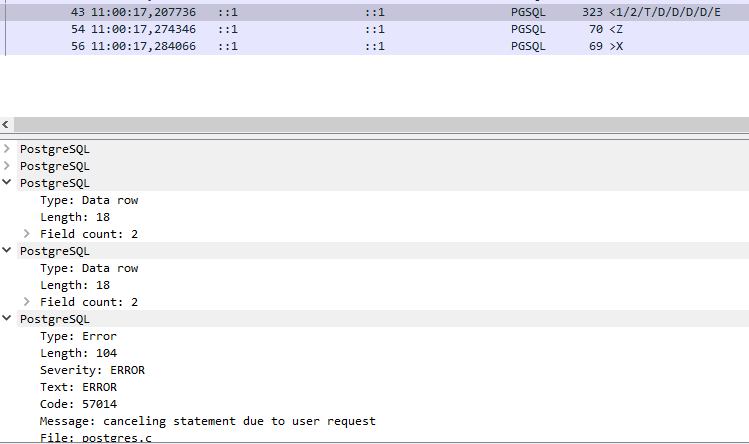The height and width of the screenshot is (444, 749).
Task: Expand the first collapsed PostgreSQL node
Action: coord(7,149)
